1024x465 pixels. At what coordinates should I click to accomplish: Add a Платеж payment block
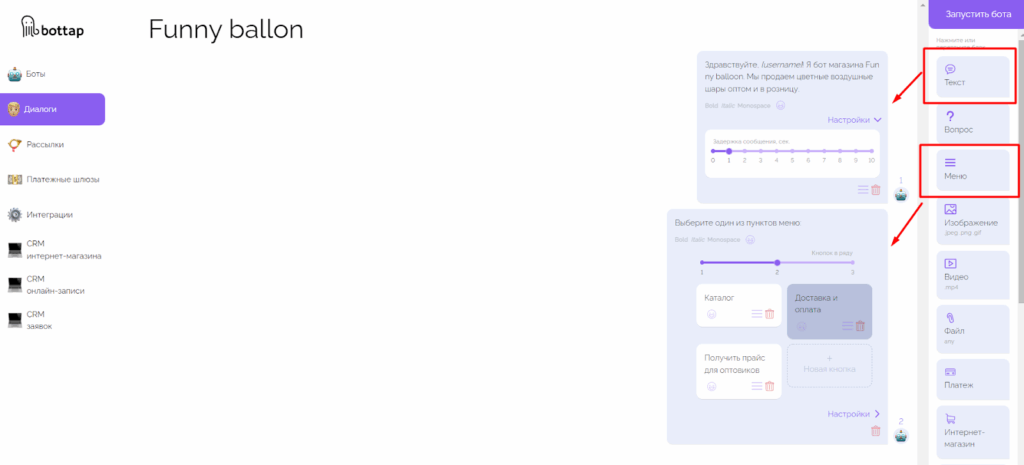972,379
